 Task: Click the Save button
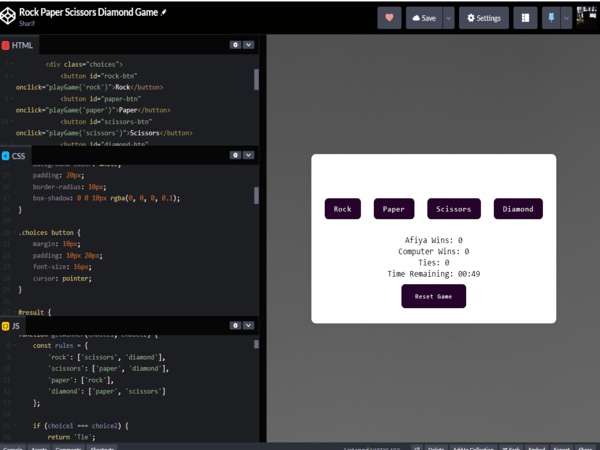[x=424, y=18]
